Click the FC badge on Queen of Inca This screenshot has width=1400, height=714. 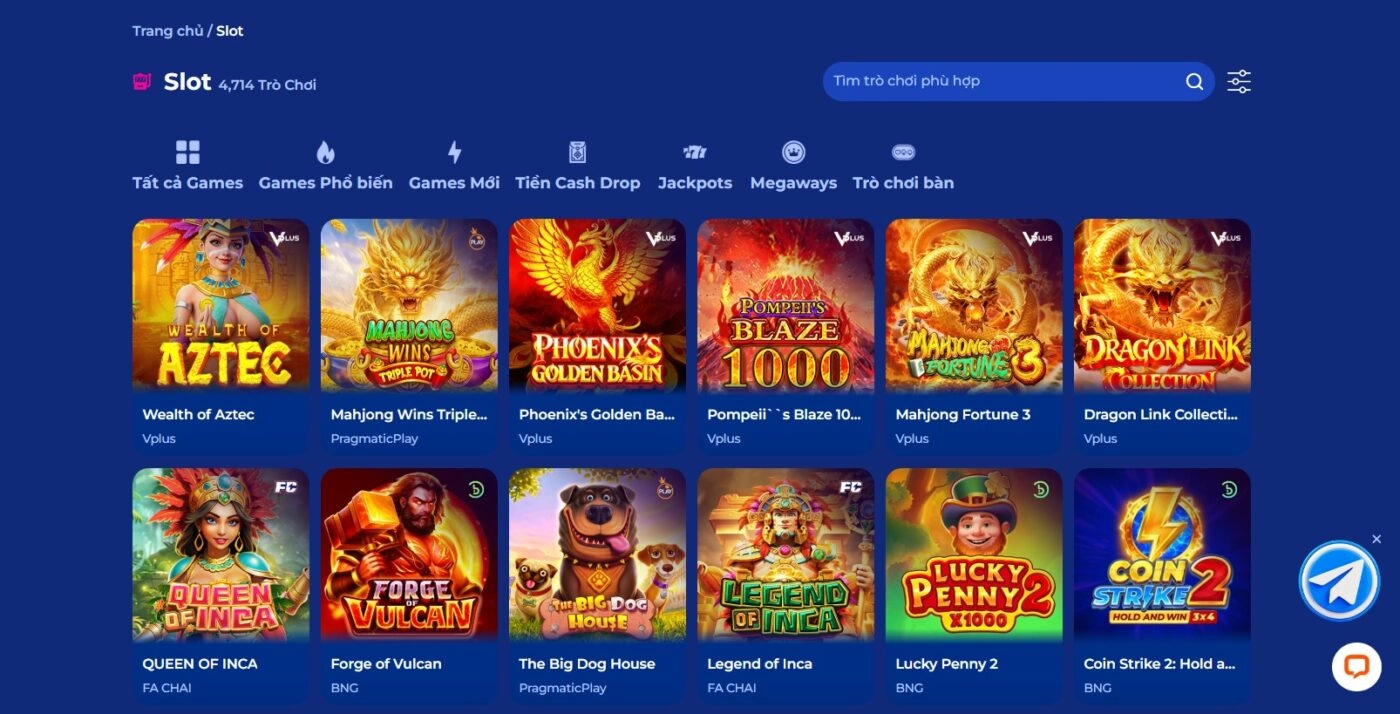click(x=286, y=488)
